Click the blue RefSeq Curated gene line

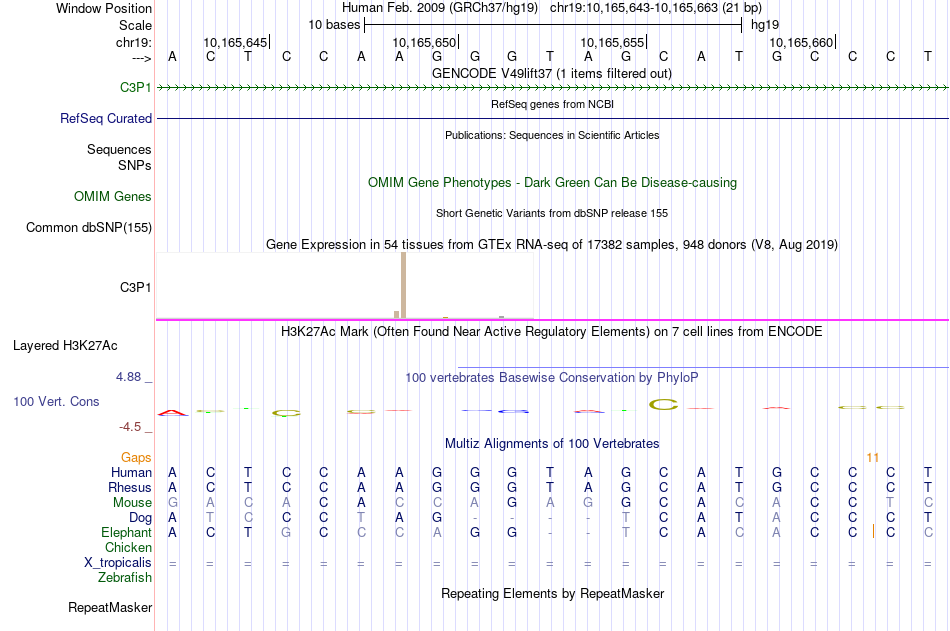click(552, 118)
